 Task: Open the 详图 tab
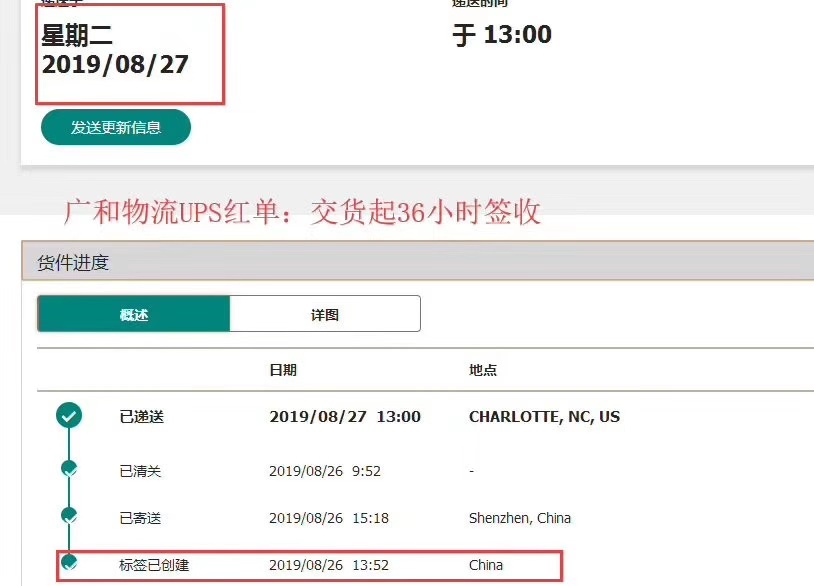pos(324,314)
